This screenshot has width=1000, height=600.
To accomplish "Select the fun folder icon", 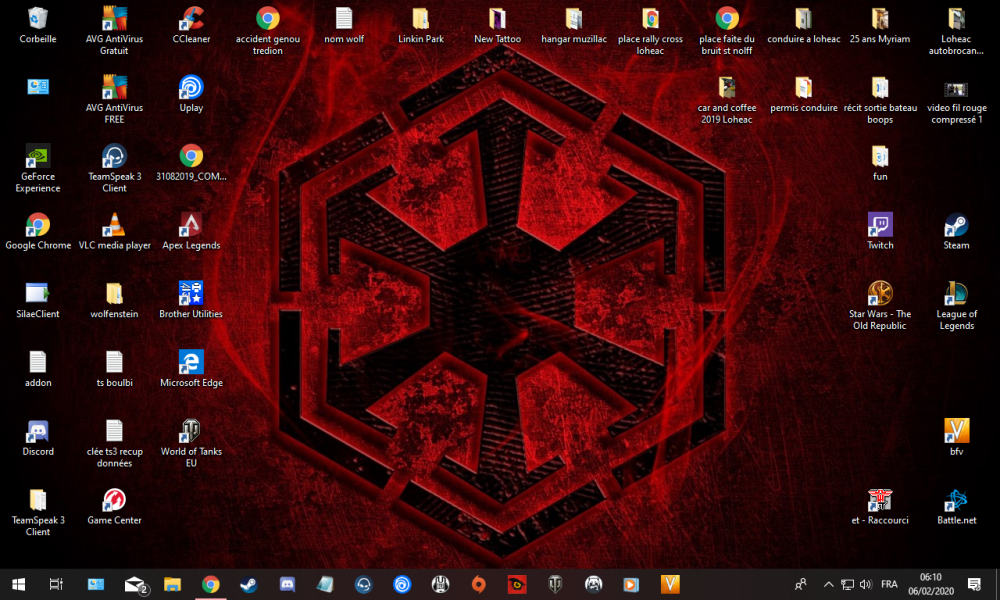I will [880, 163].
